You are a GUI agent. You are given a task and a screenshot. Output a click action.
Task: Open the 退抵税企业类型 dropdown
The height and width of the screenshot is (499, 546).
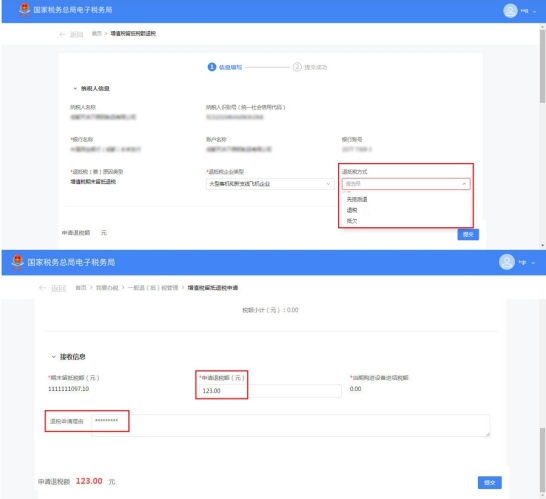[x=270, y=184]
